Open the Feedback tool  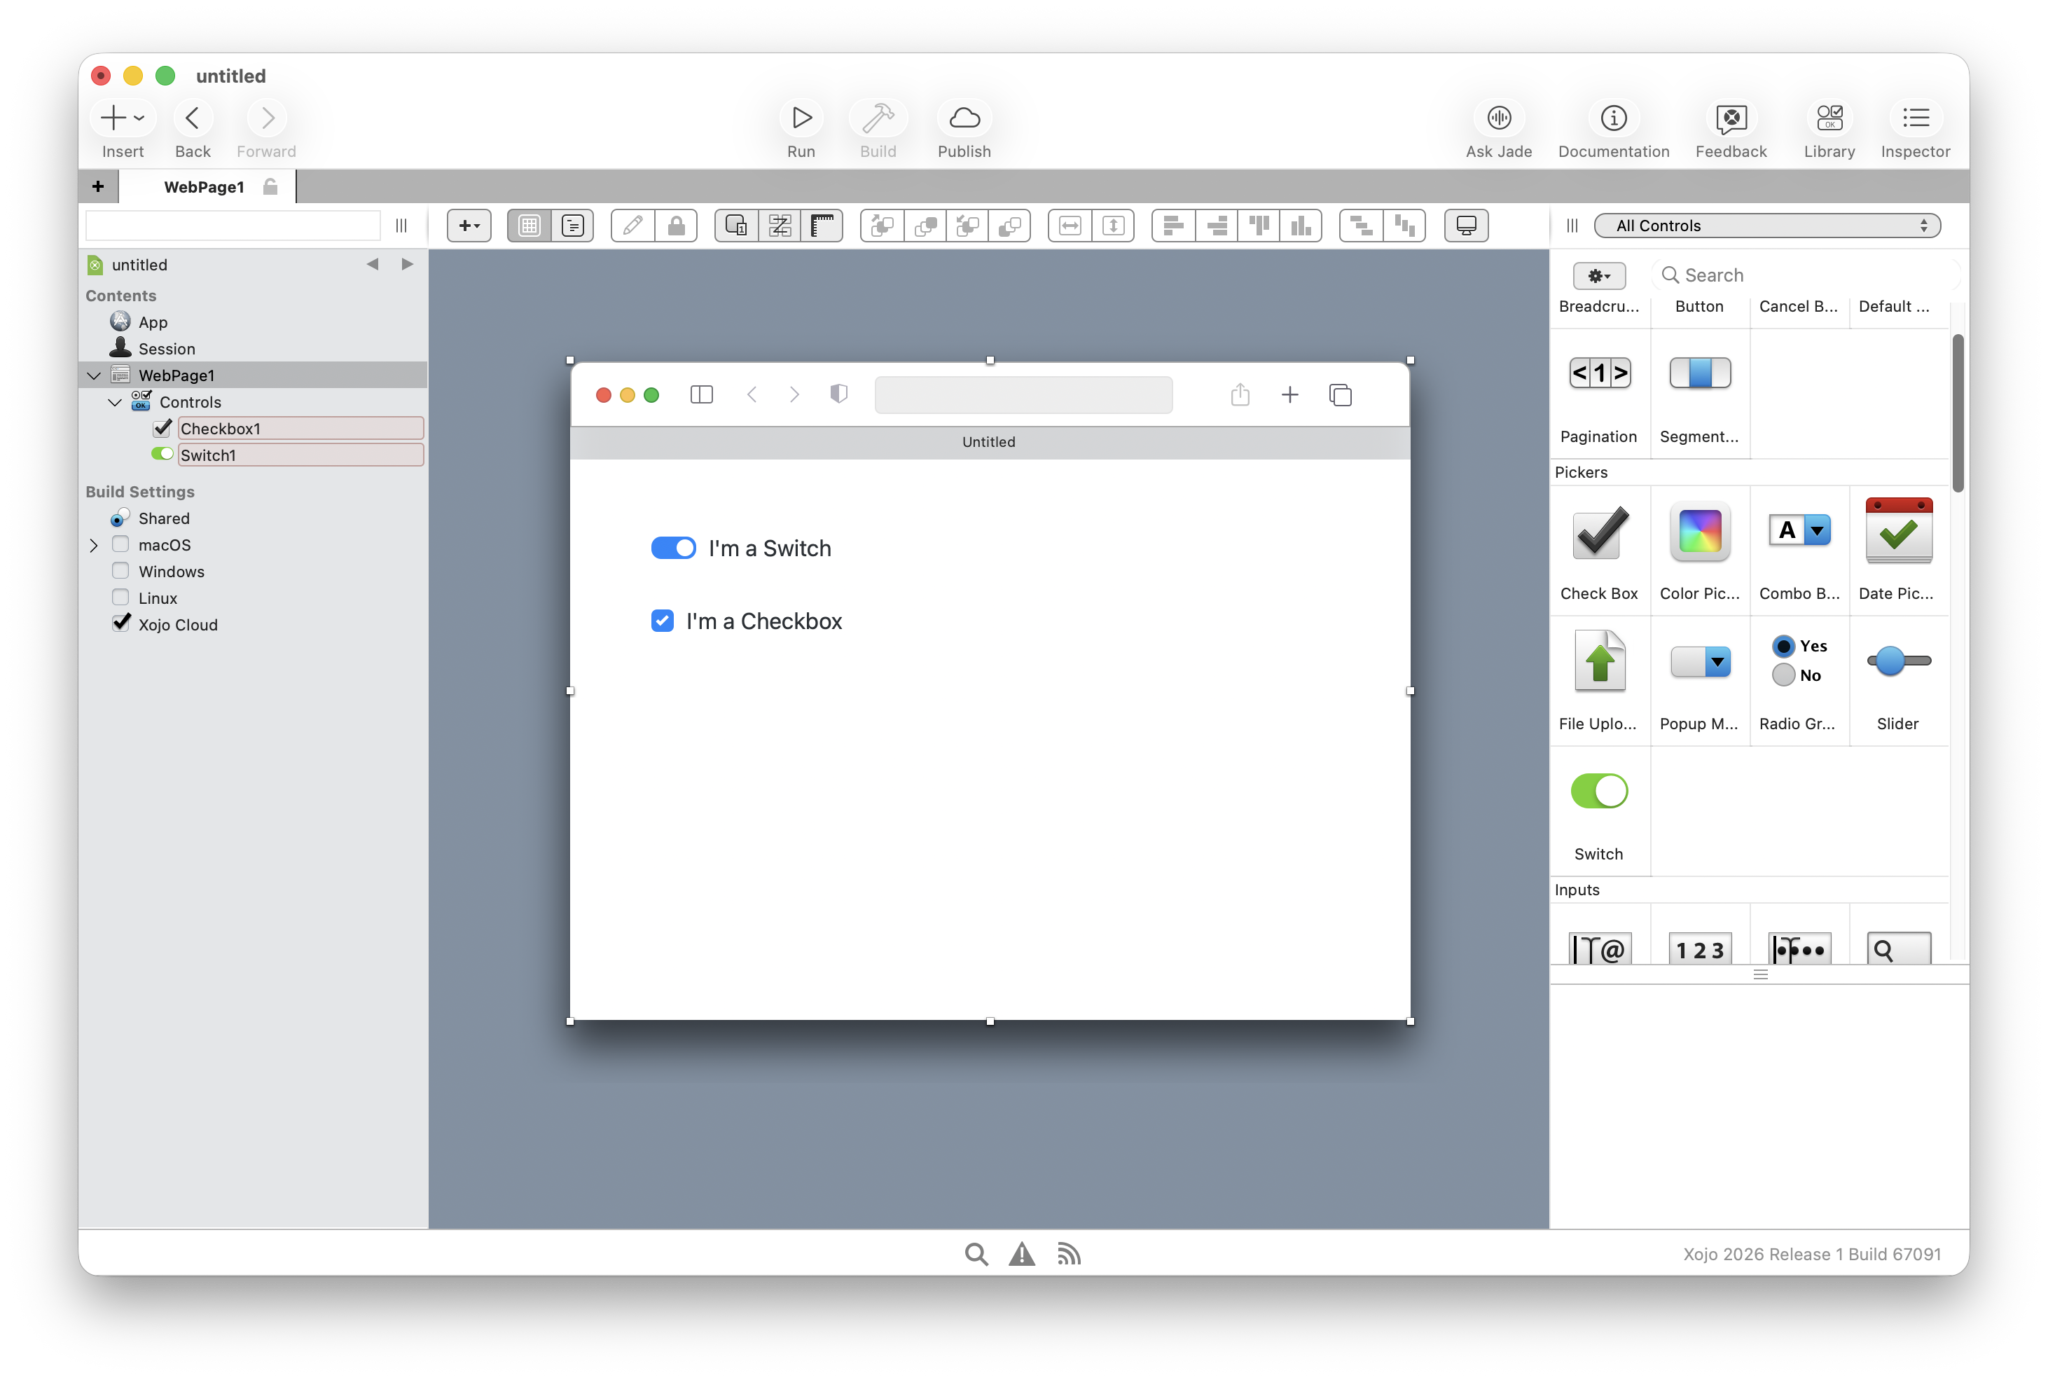(1730, 118)
